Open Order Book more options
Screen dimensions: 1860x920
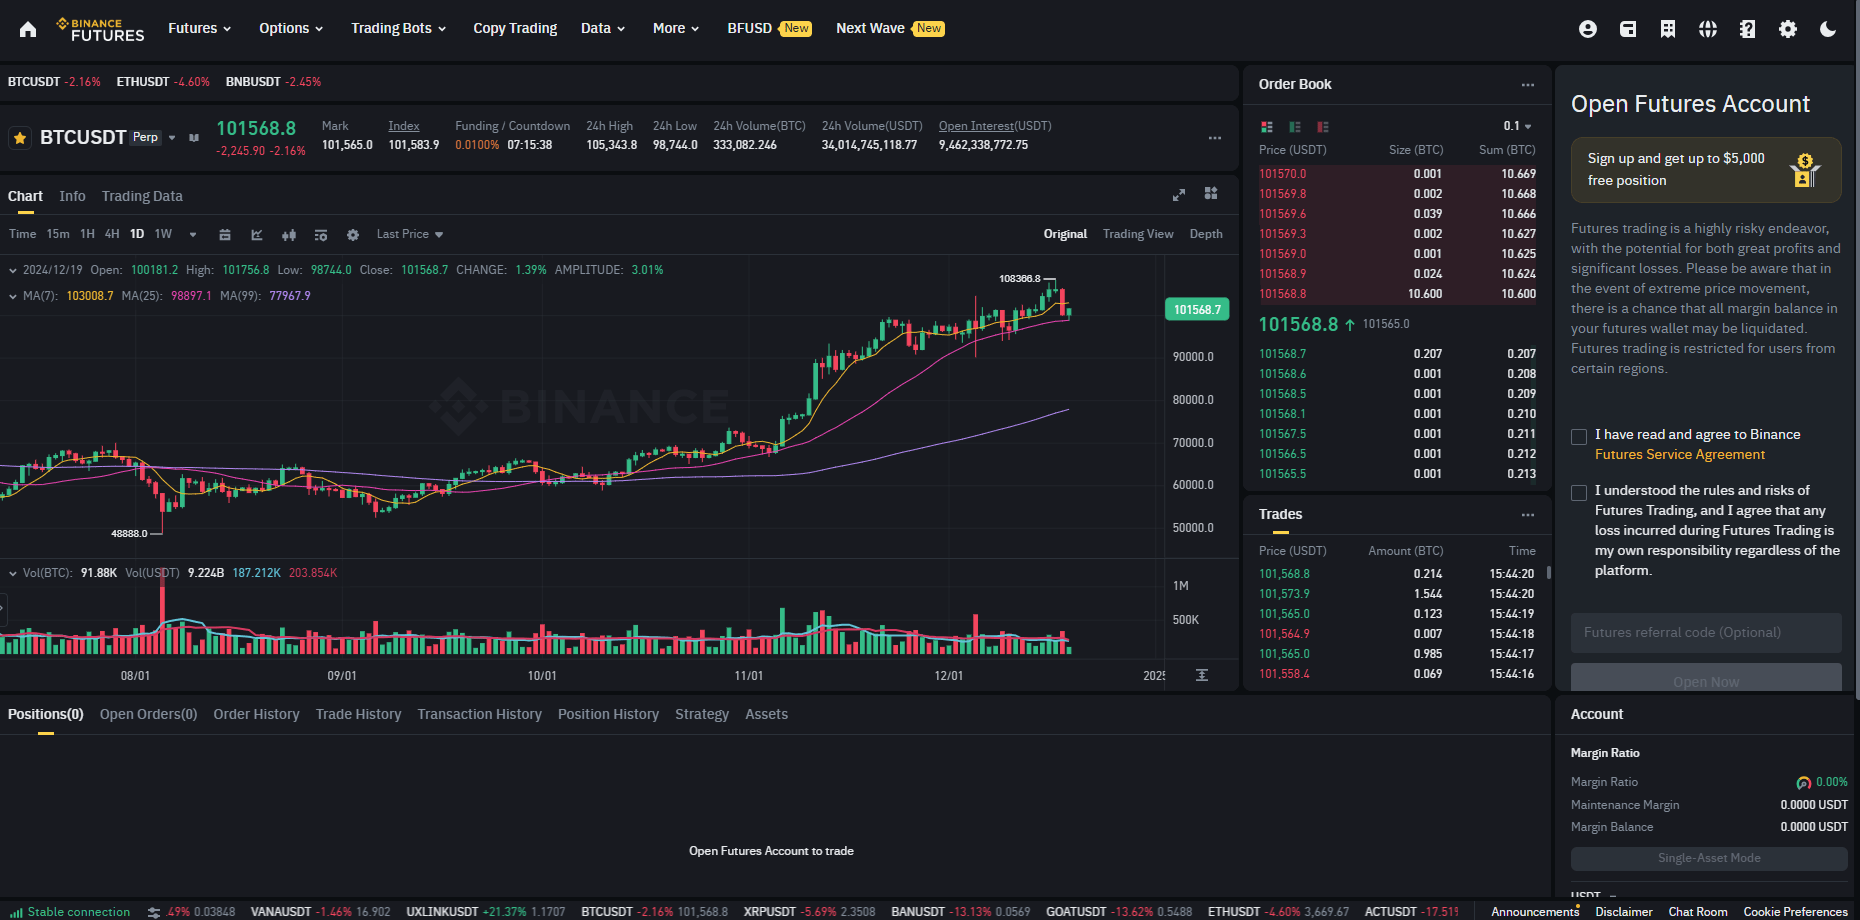(x=1528, y=85)
